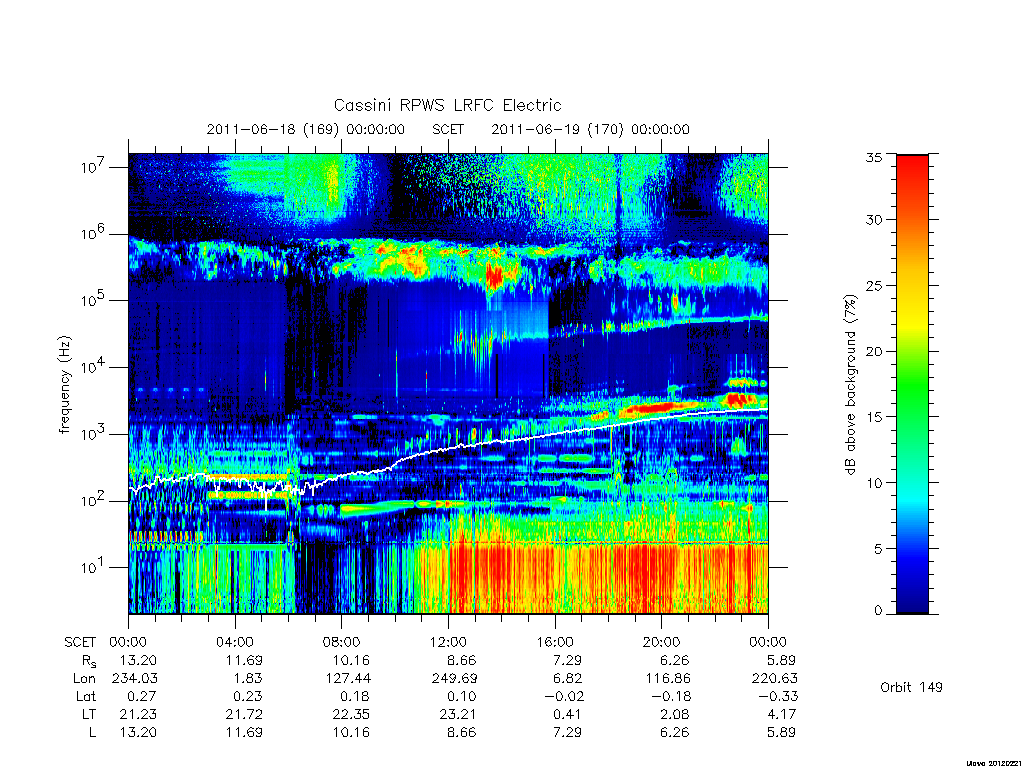
Task: Click the spectrogram plot area
Action: click(448, 383)
